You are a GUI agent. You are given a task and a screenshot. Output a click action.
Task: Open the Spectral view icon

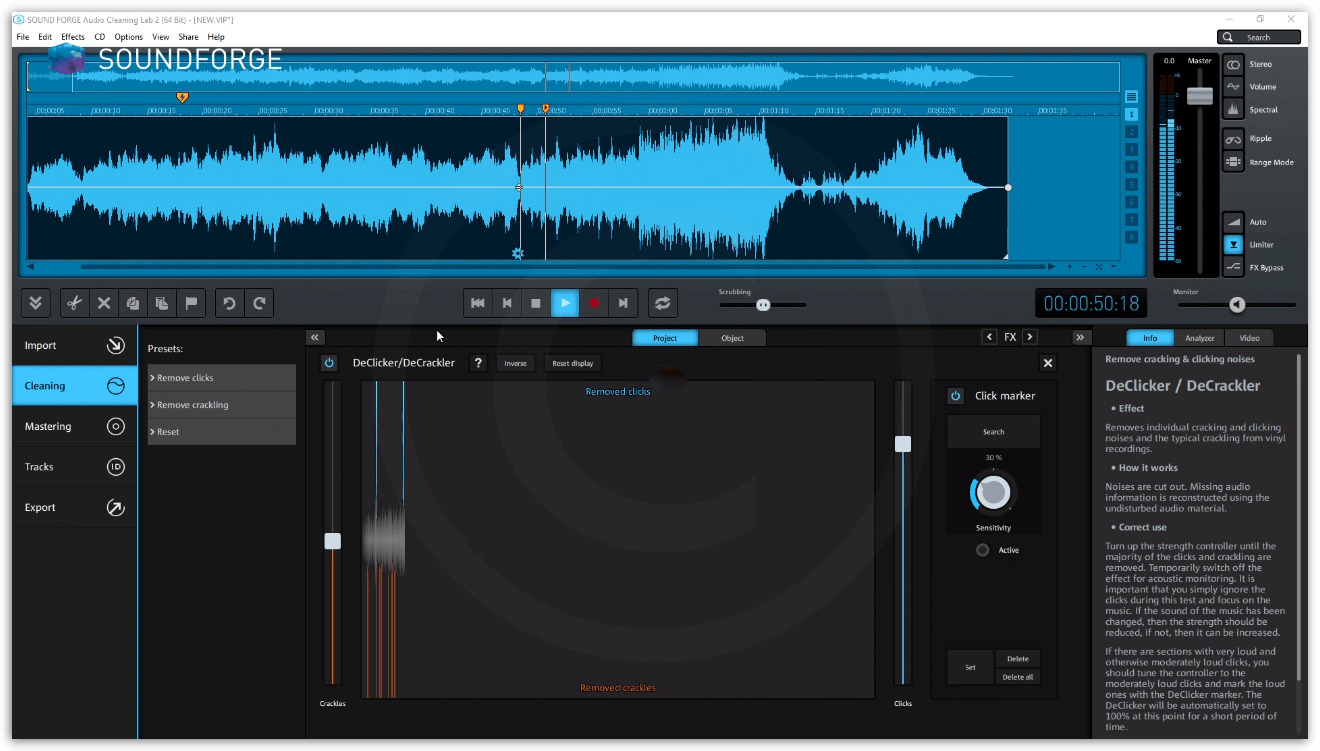tap(1233, 109)
